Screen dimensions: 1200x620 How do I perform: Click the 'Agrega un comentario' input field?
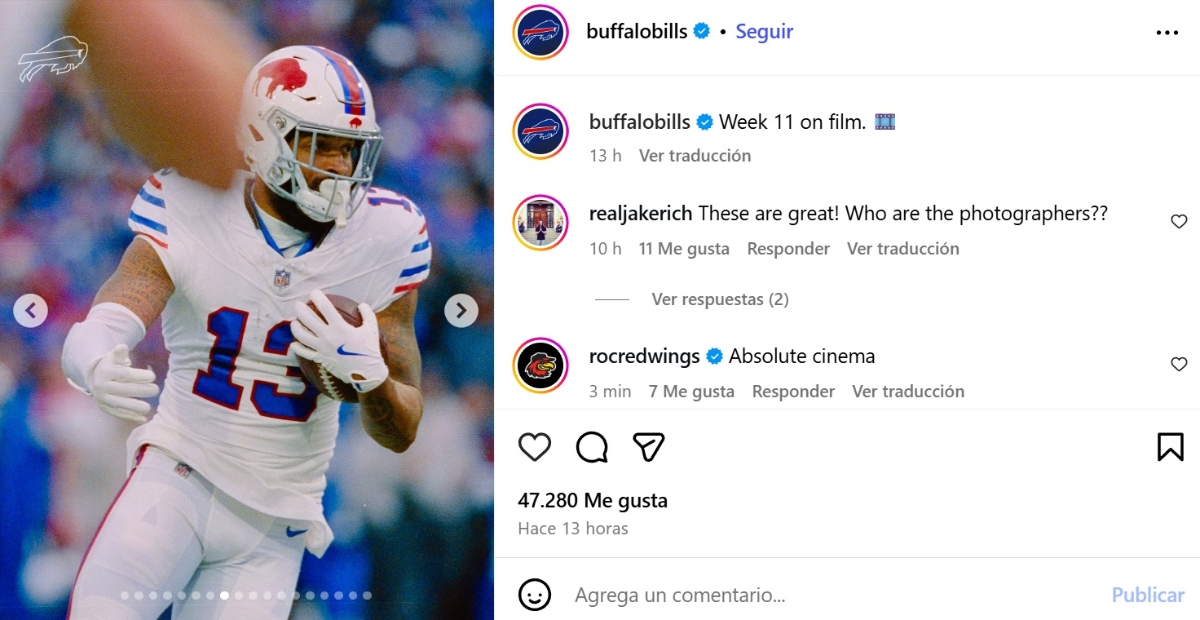(700, 594)
